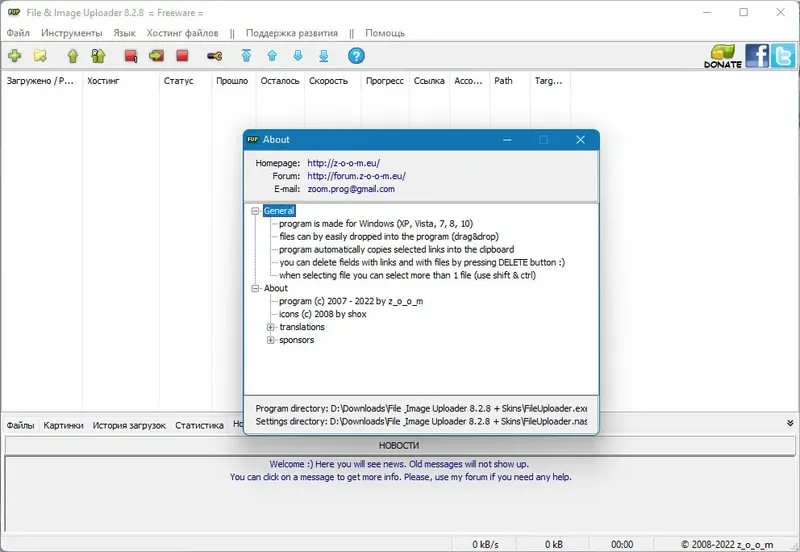Select the 'use shift & ctrl' row
Screen dimensions: 800x552
click(407, 275)
